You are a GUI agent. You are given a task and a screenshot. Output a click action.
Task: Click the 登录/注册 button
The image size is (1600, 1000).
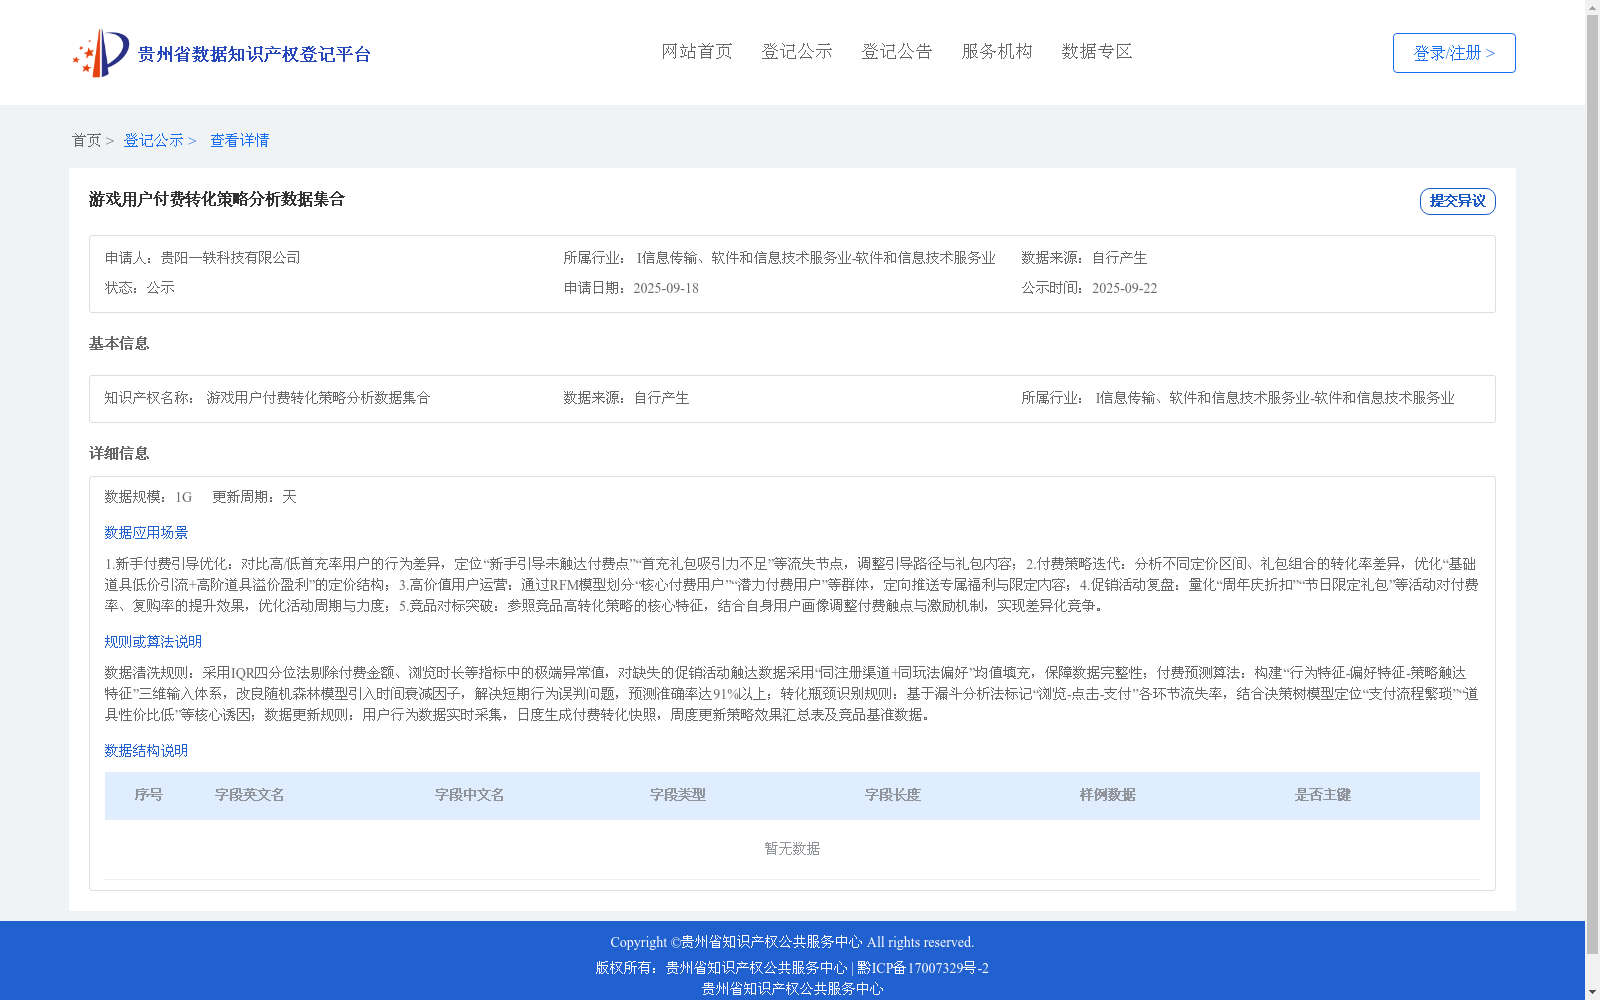1454,53
